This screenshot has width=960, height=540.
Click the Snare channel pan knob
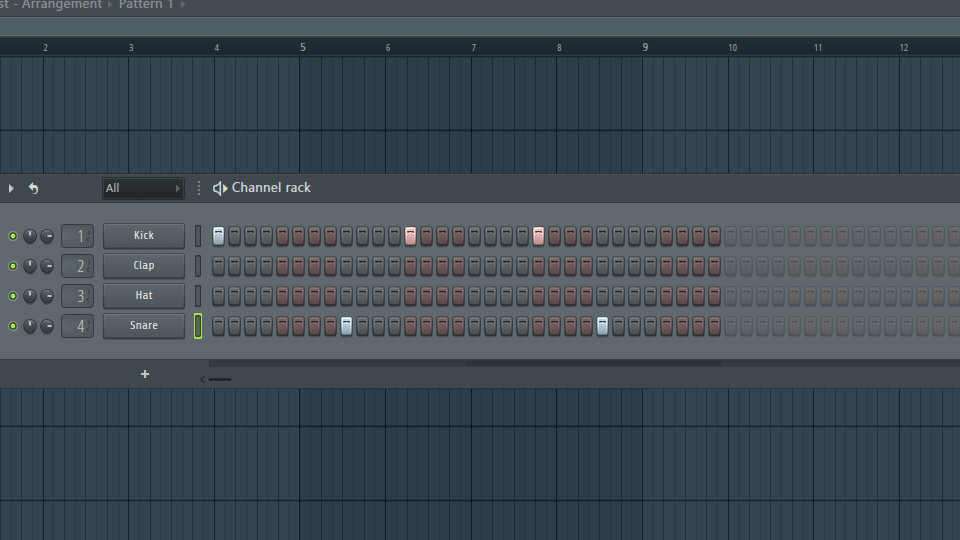click(x=29, y=326)
